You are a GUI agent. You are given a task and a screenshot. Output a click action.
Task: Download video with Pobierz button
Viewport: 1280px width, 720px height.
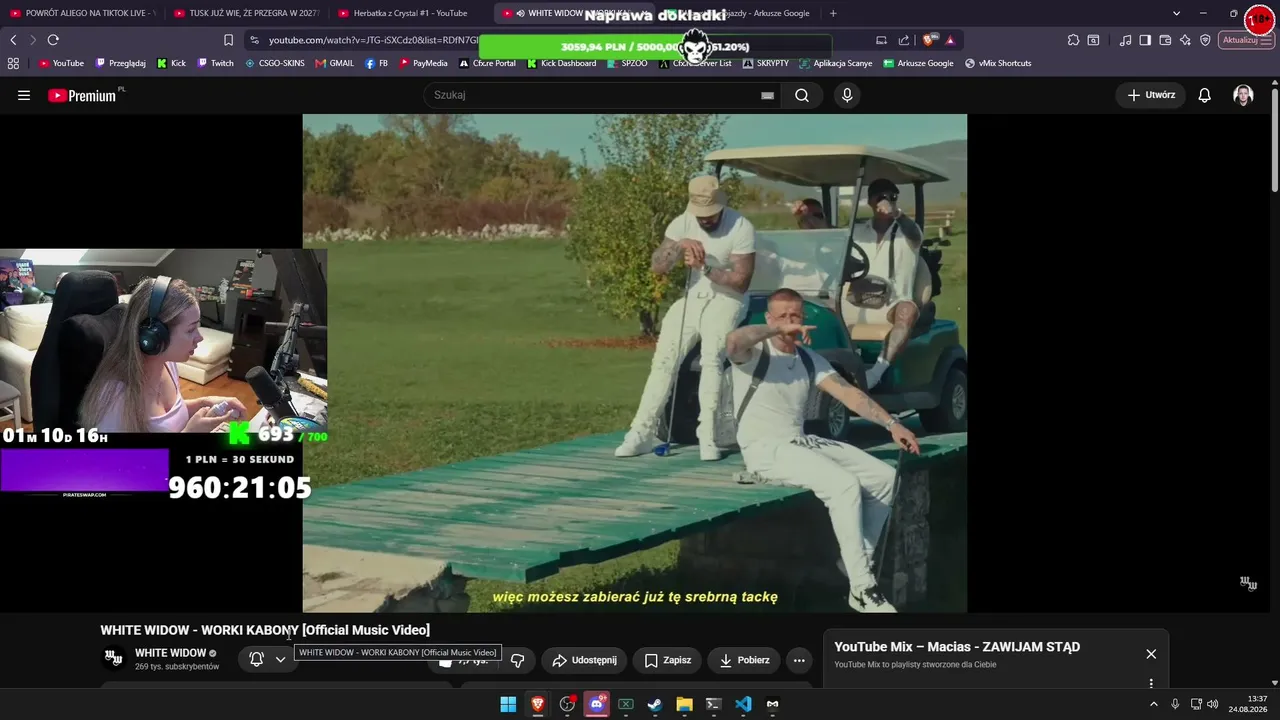(744, 660)
